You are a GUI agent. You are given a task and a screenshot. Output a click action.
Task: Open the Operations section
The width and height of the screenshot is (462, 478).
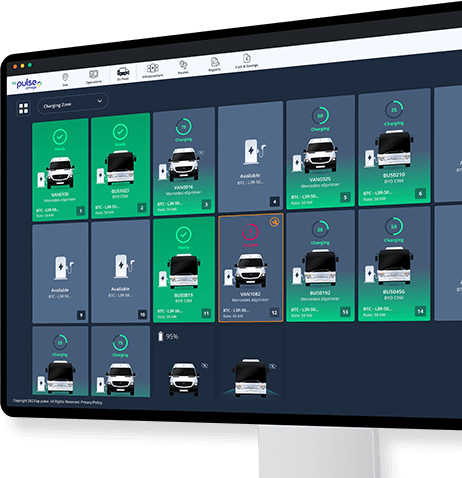[93, 77]
